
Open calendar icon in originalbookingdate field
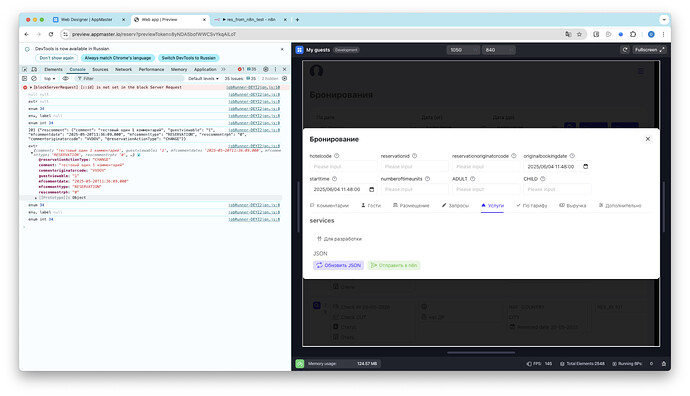point(585,166)
